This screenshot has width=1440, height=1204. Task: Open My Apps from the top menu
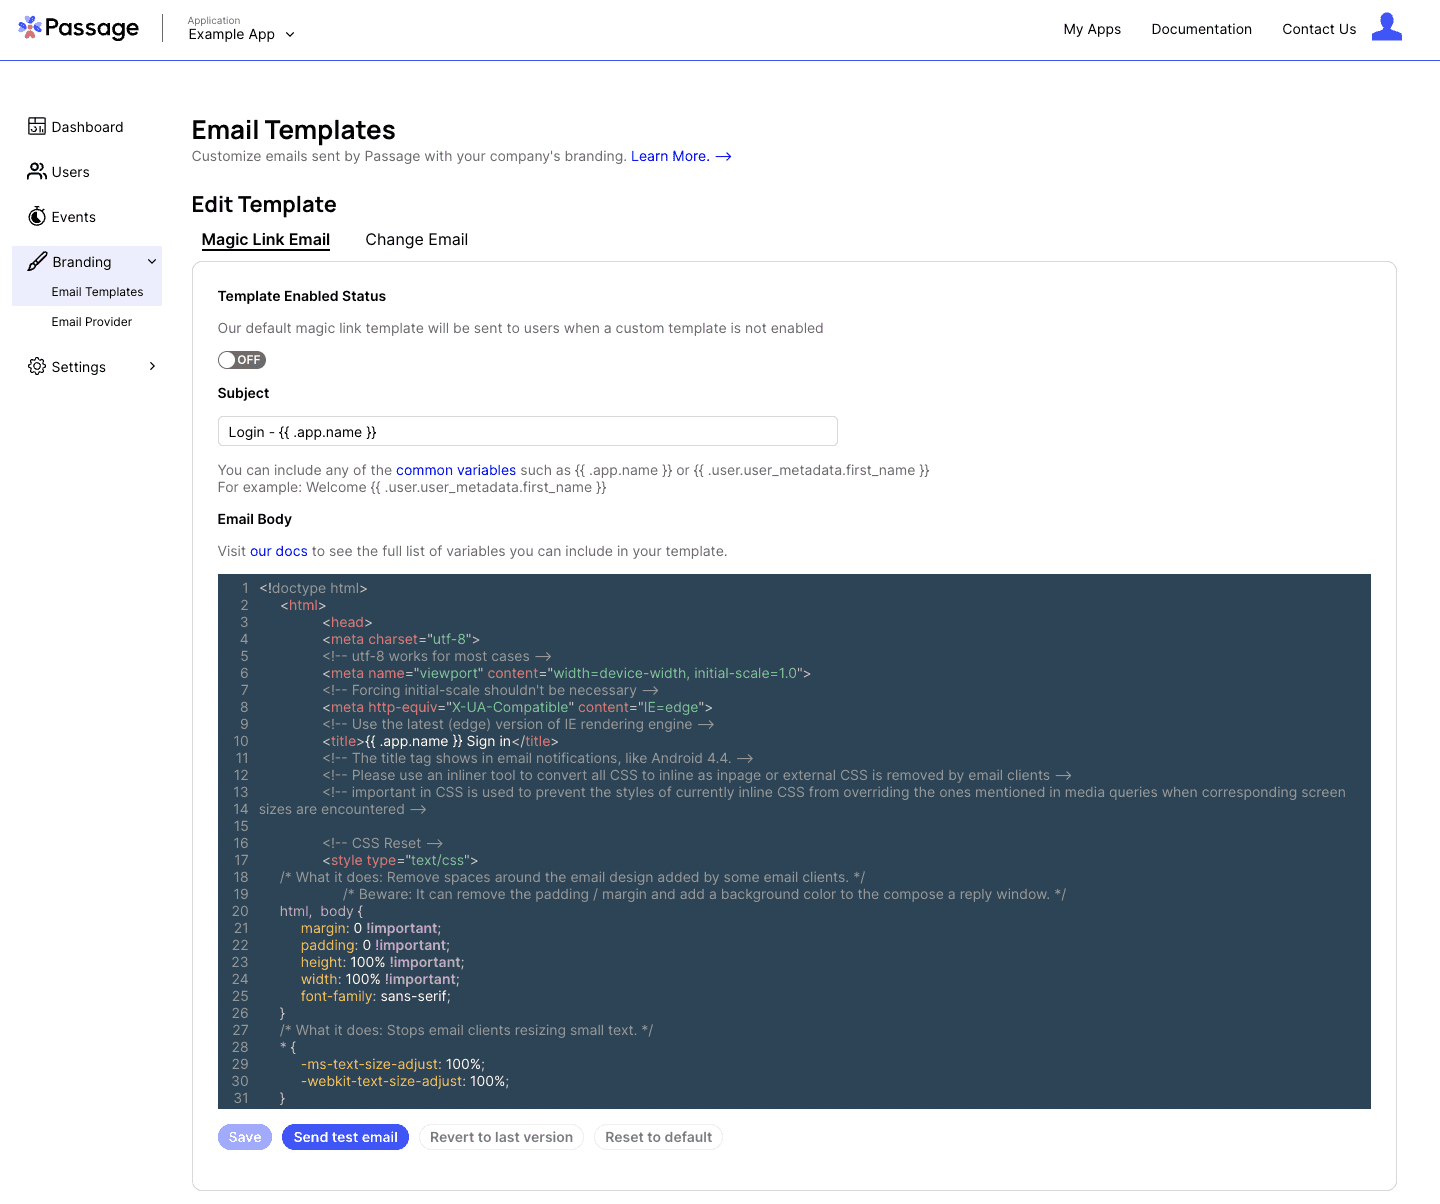click(x=1092, y=29)
